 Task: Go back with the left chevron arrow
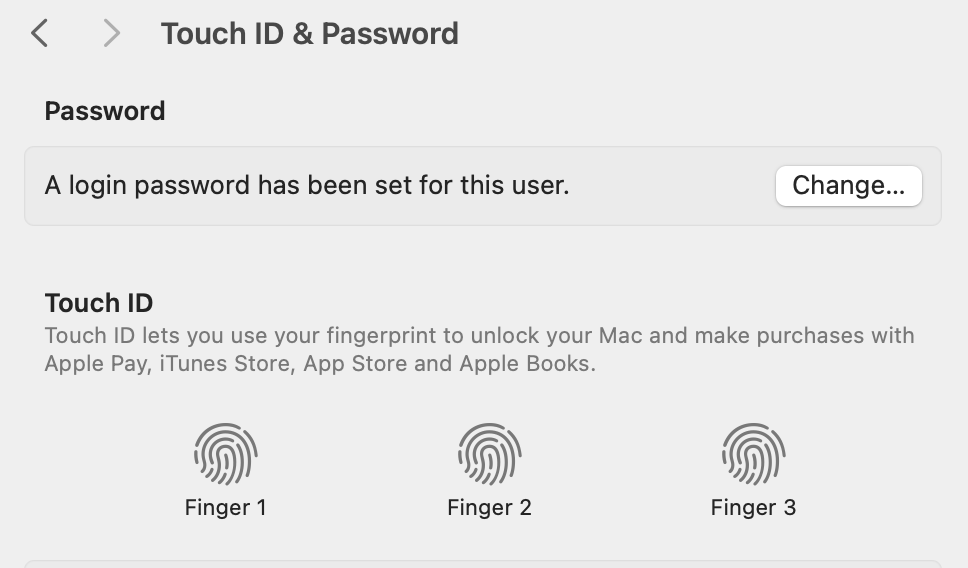coord(39,34)
